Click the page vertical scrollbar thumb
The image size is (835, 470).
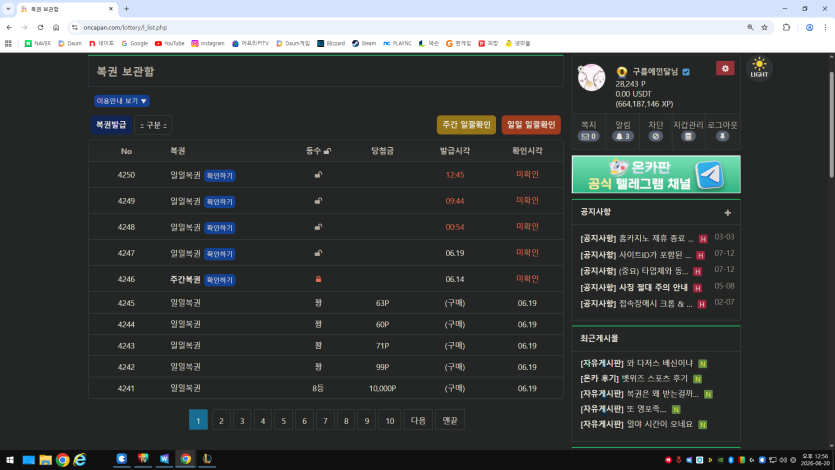coord(831,123)
